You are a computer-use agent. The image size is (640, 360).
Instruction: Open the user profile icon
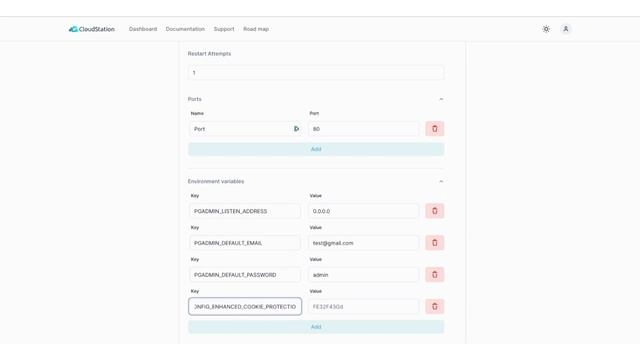pyautogui.click(x=566, y=29)
